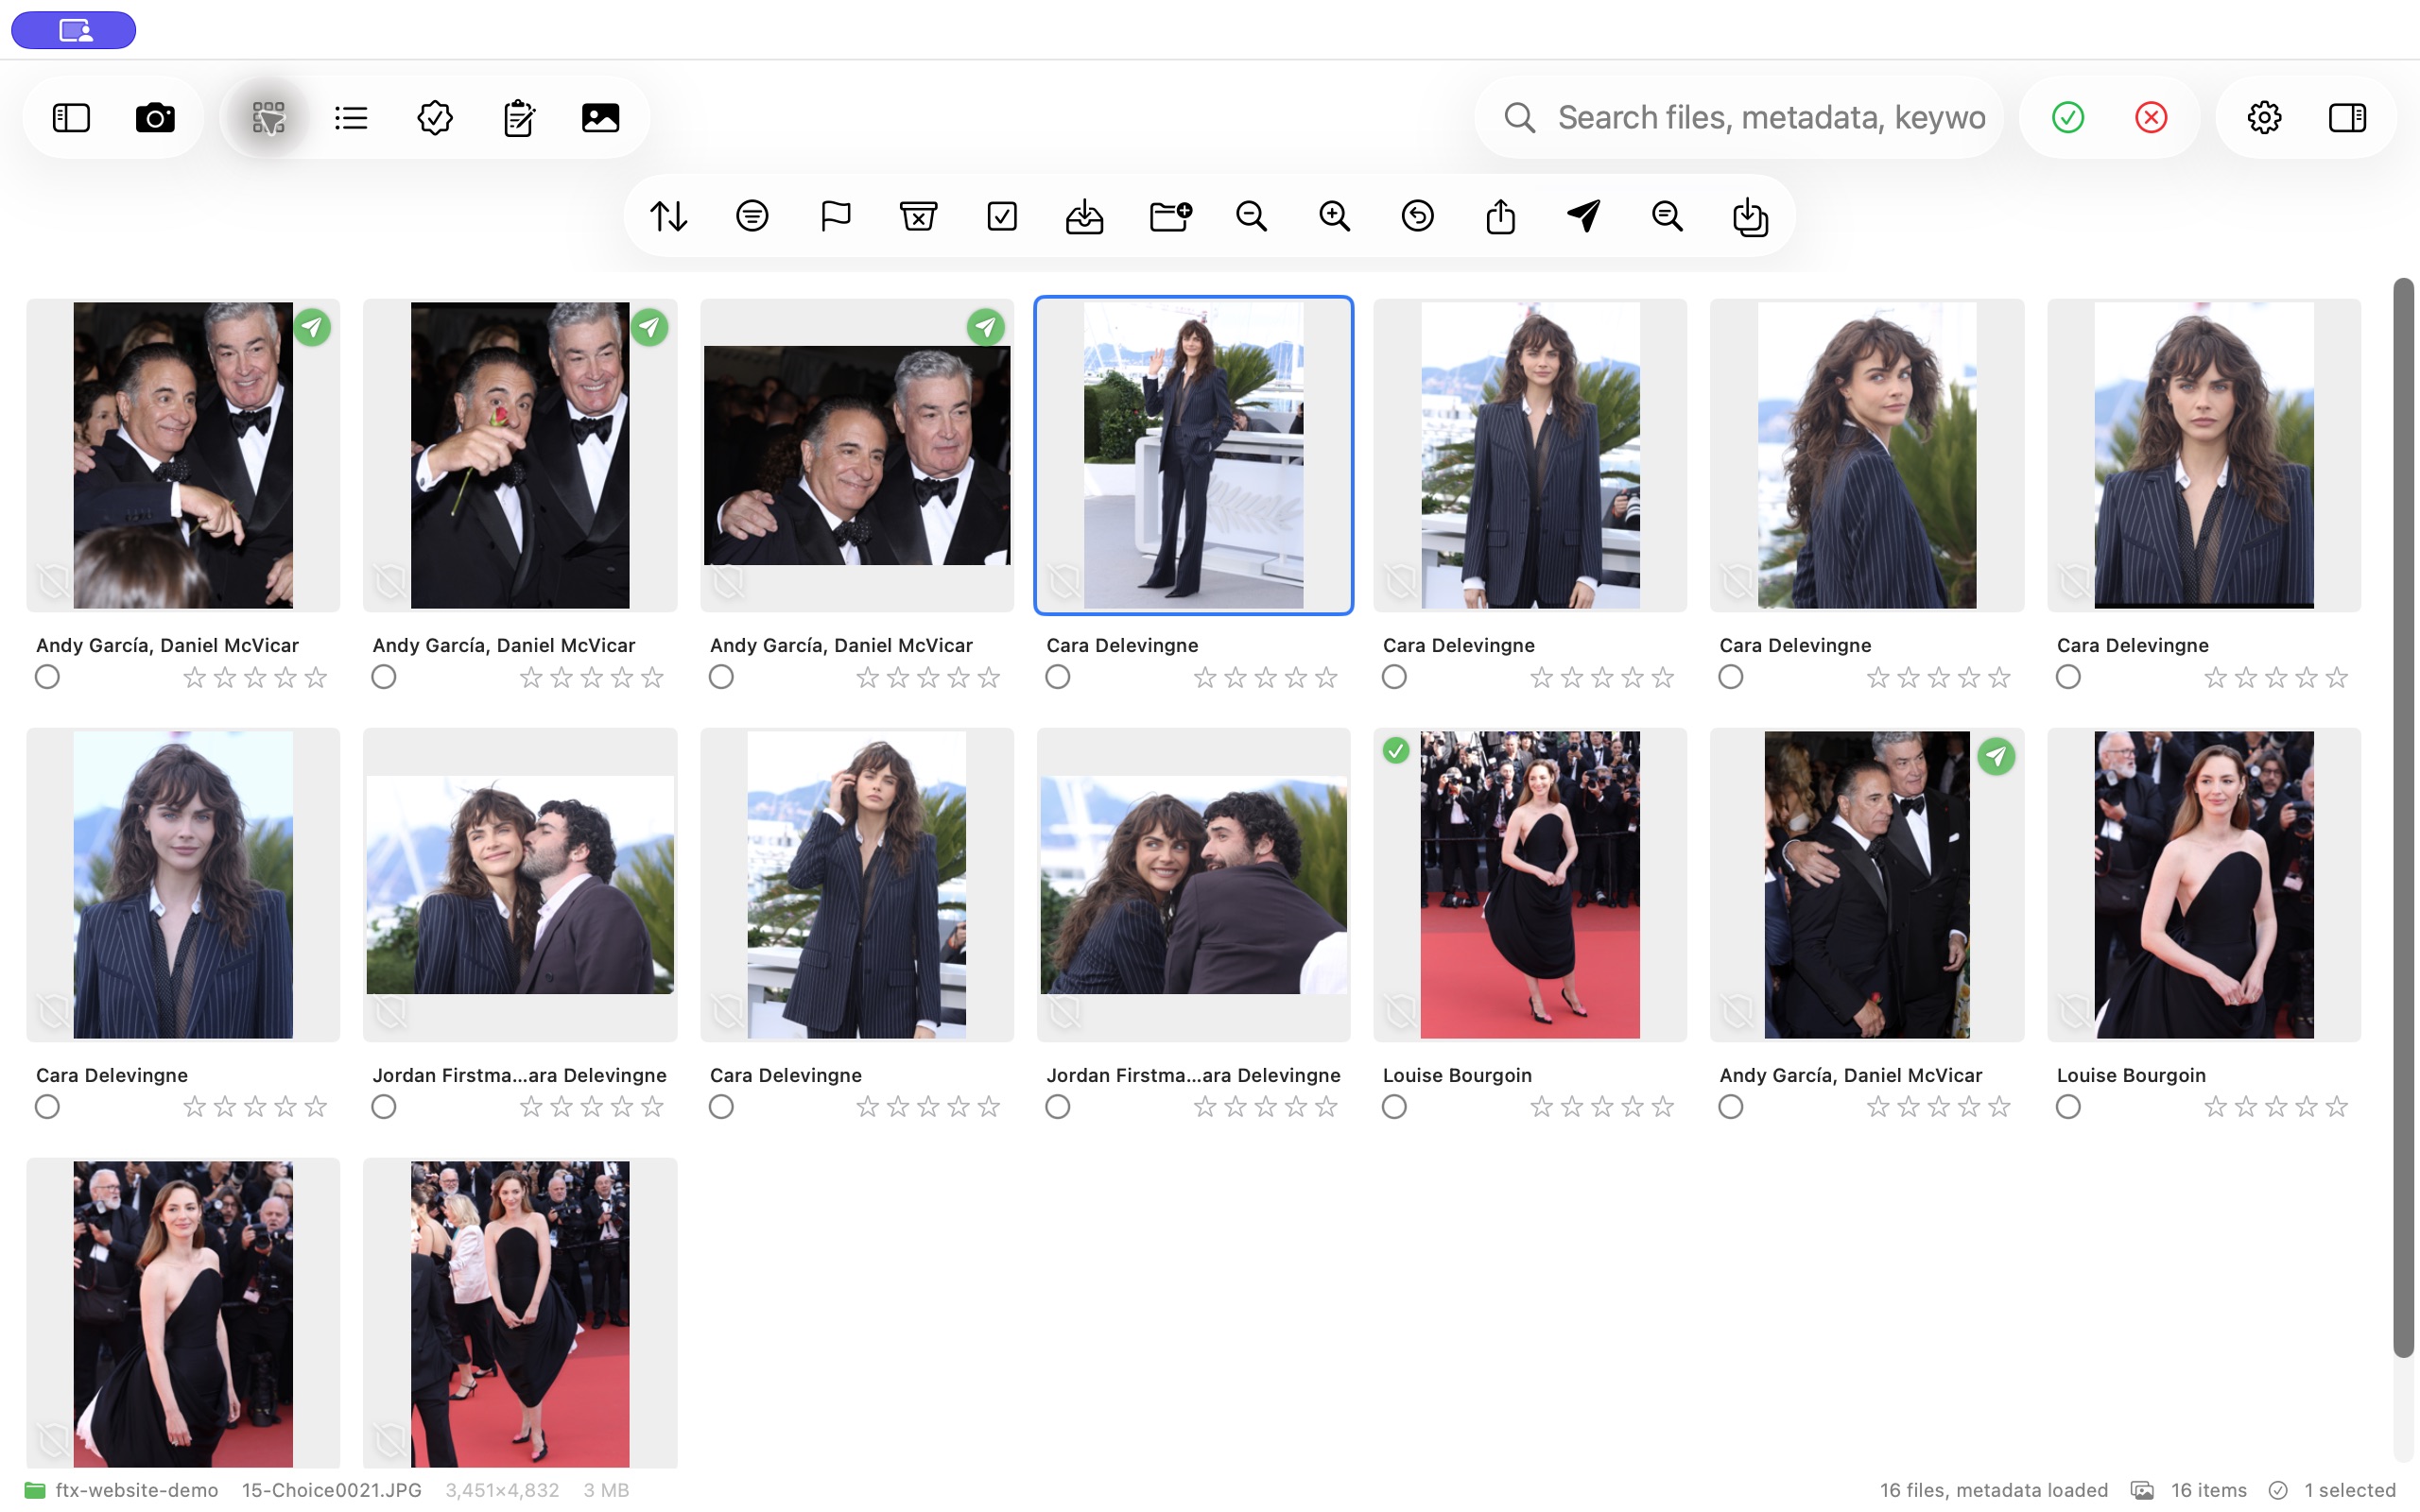Click the reject archive box icon

918,216
